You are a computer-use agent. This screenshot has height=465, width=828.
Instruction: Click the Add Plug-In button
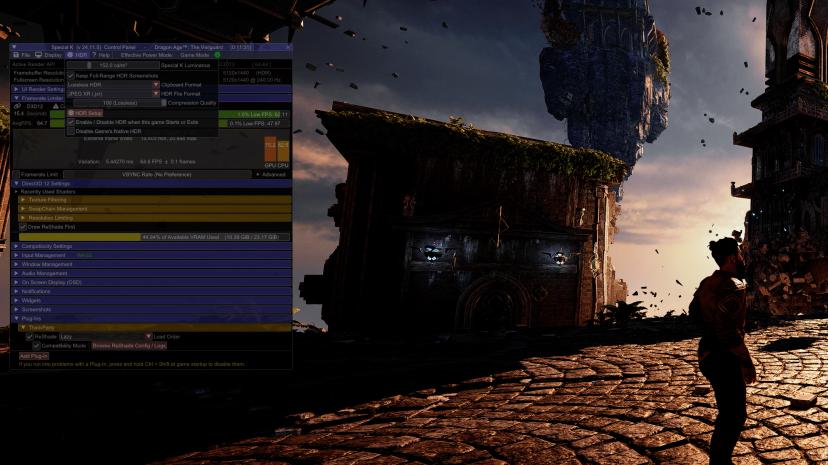pyautogui.click(x=33, y=355)
